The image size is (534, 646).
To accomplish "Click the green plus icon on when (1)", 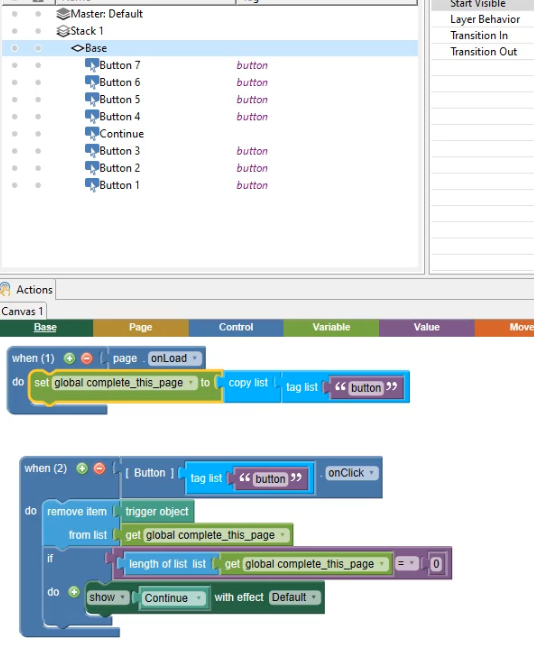I will (x=70, y=358).
